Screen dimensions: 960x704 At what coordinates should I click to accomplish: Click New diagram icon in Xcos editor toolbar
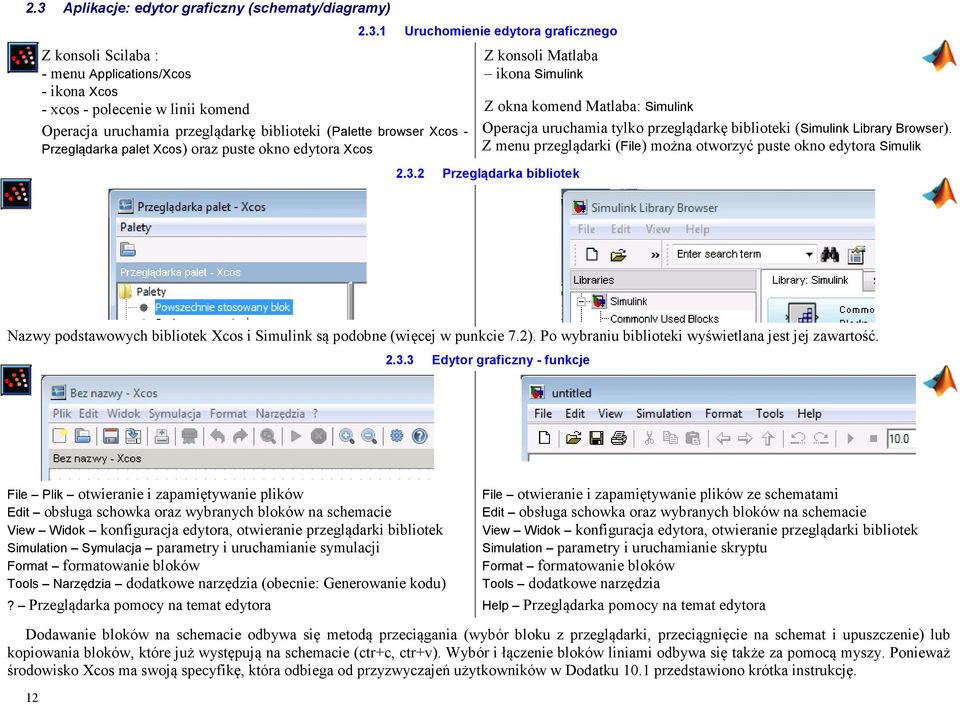click(x=60, y=436)
